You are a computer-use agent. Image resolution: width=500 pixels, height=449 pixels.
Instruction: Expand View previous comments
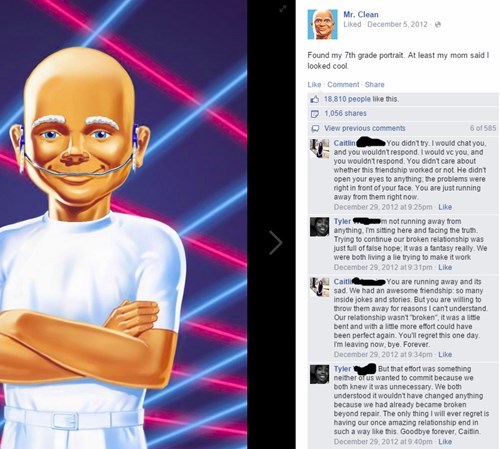pos(365,128)
